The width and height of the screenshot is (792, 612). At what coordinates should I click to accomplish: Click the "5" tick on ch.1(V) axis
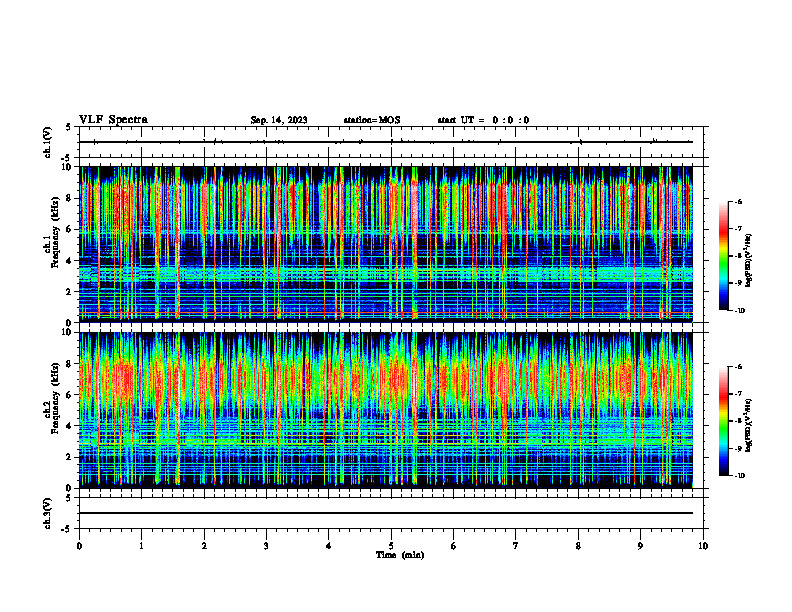(69, 127)
